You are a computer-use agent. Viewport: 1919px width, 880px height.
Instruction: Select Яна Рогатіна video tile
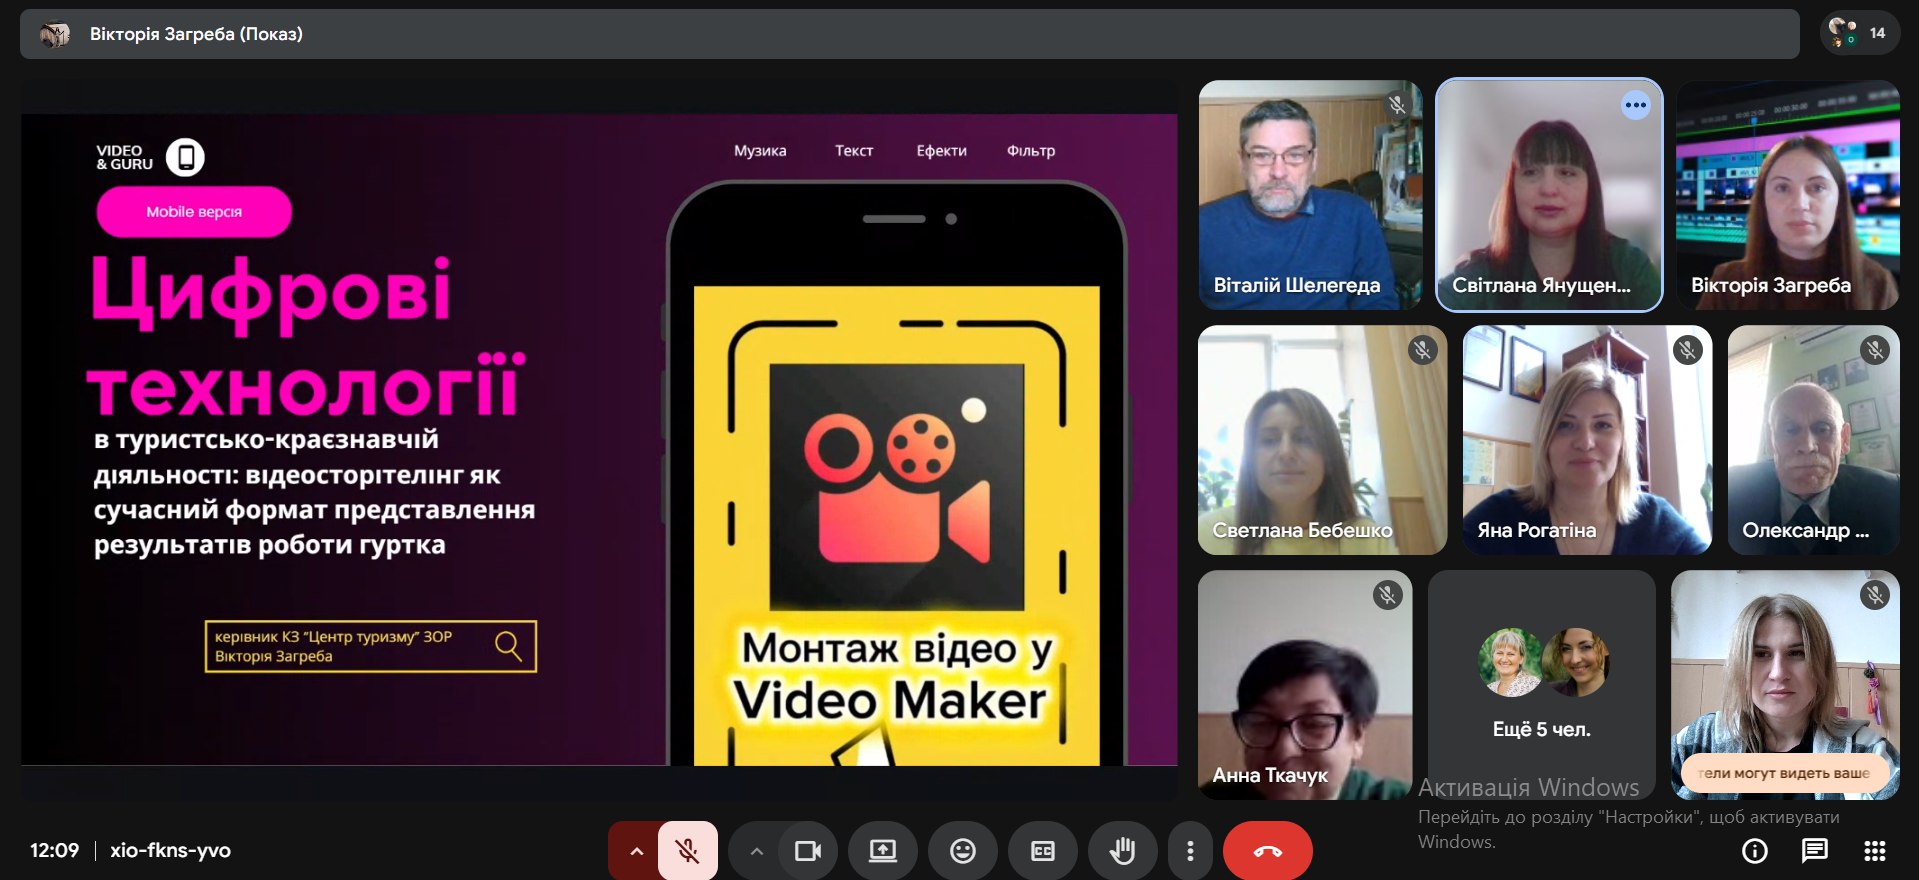[x=1586, y=440]
